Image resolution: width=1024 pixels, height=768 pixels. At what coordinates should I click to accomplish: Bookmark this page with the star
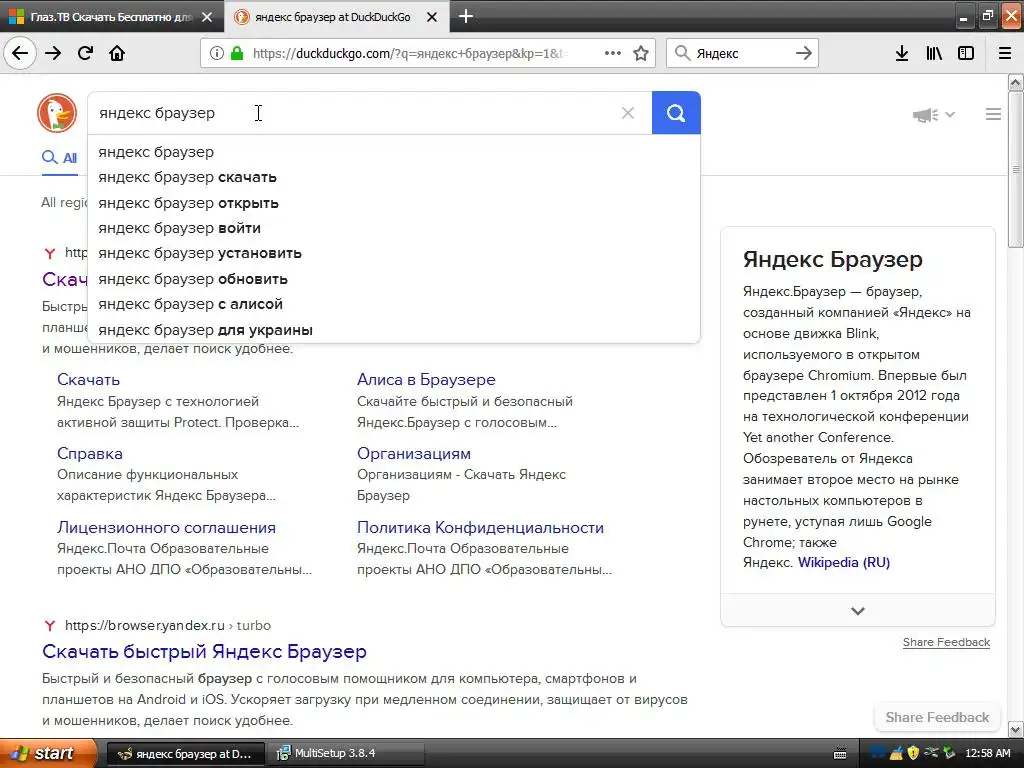641,53
